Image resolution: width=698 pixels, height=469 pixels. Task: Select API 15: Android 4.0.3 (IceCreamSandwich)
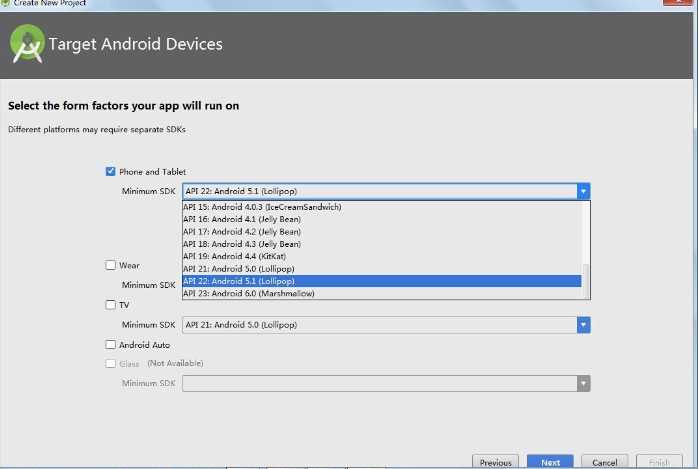(x=382, y=207)
